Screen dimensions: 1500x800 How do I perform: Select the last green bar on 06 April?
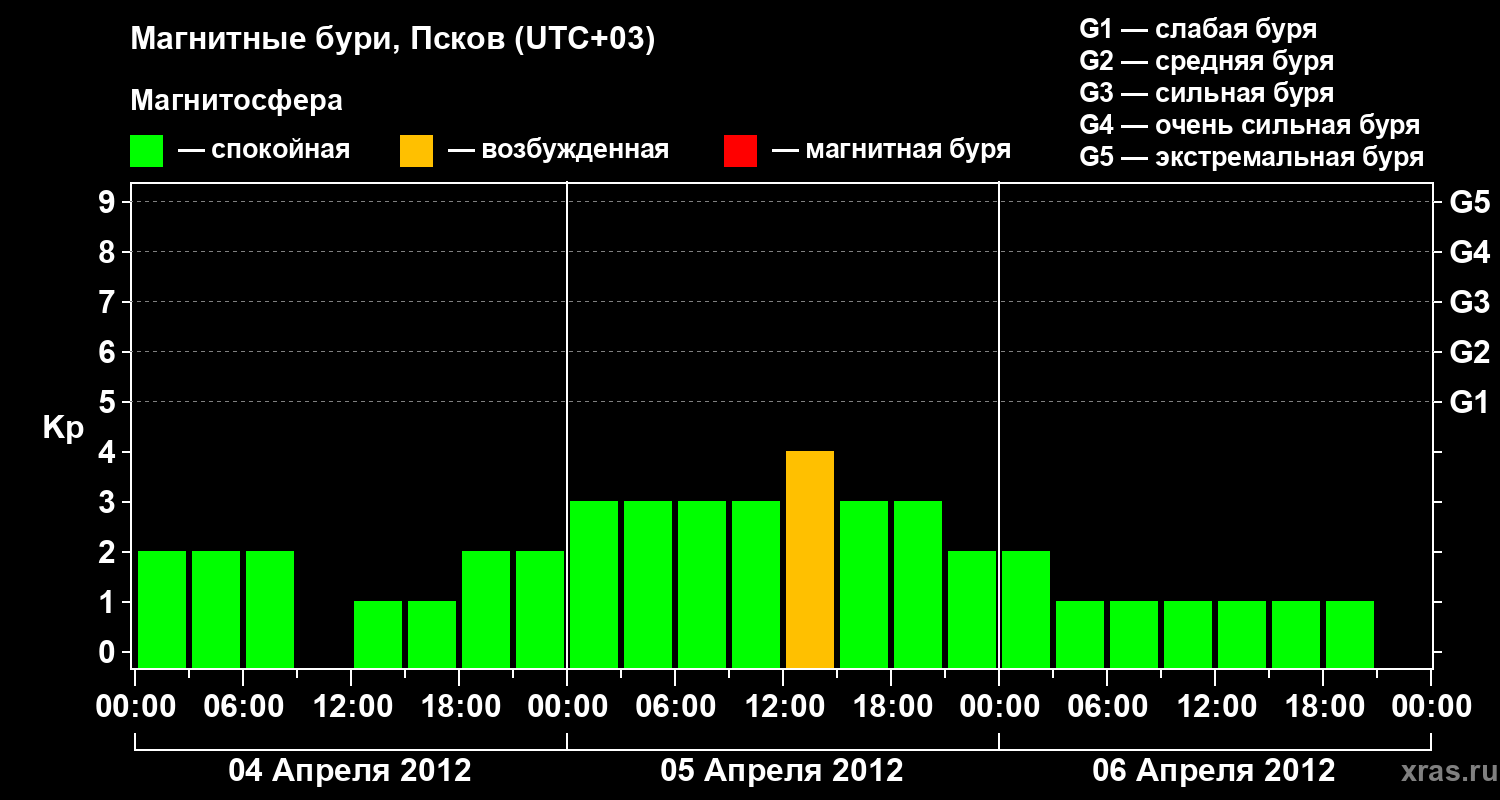coord(1350,635)
